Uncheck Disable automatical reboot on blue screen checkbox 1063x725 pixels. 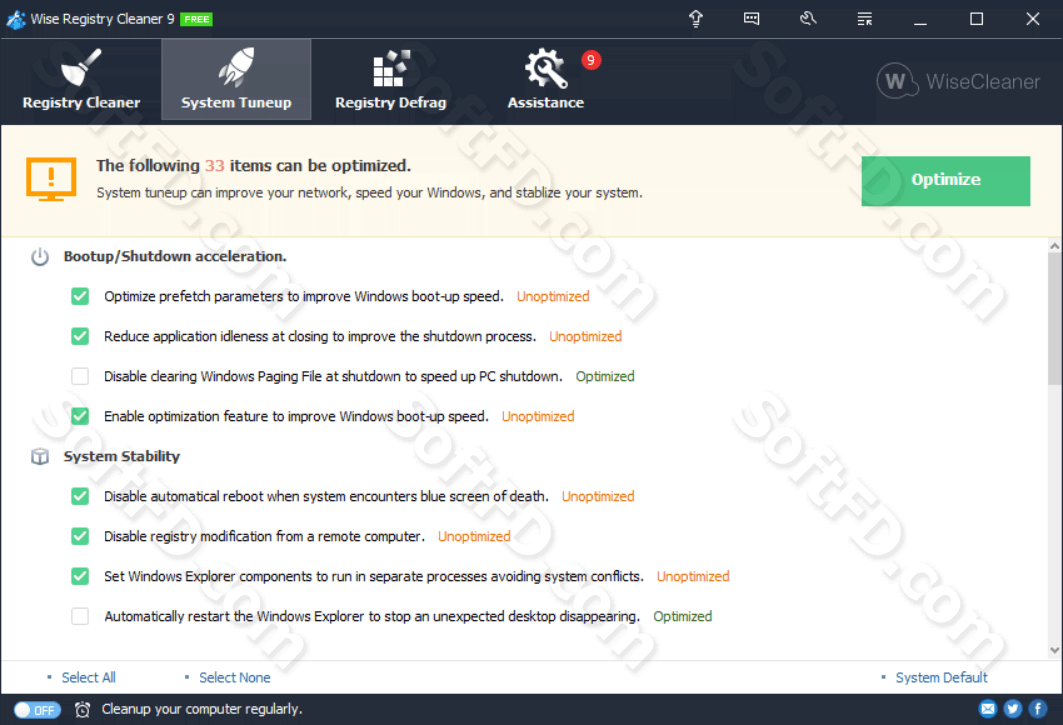pos(80,496)
